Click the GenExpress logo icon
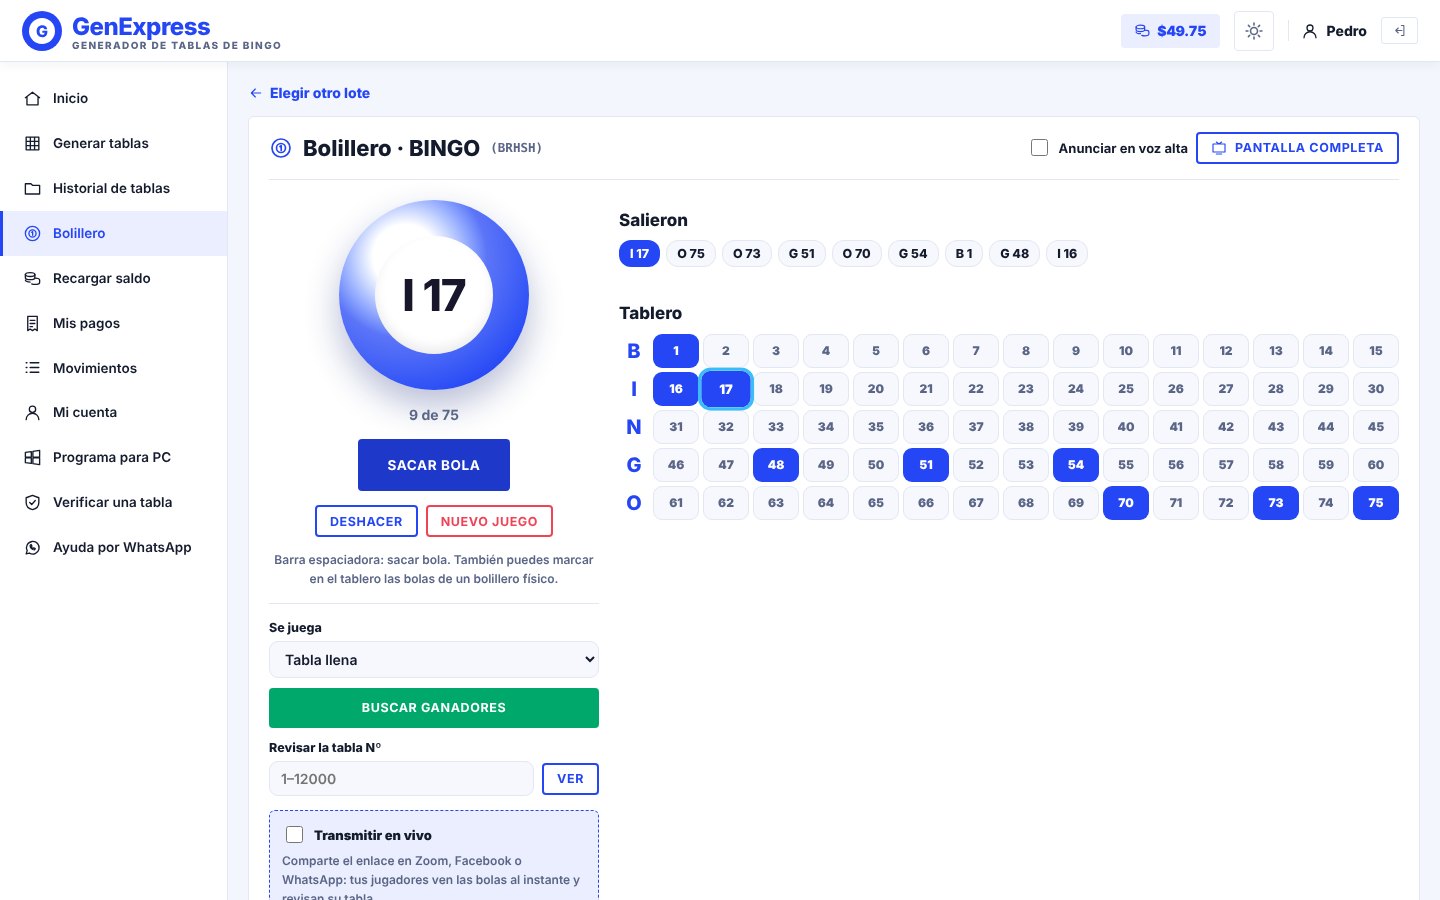The width and height of the screenshot is (1440, 900). [x=42, y=31]
